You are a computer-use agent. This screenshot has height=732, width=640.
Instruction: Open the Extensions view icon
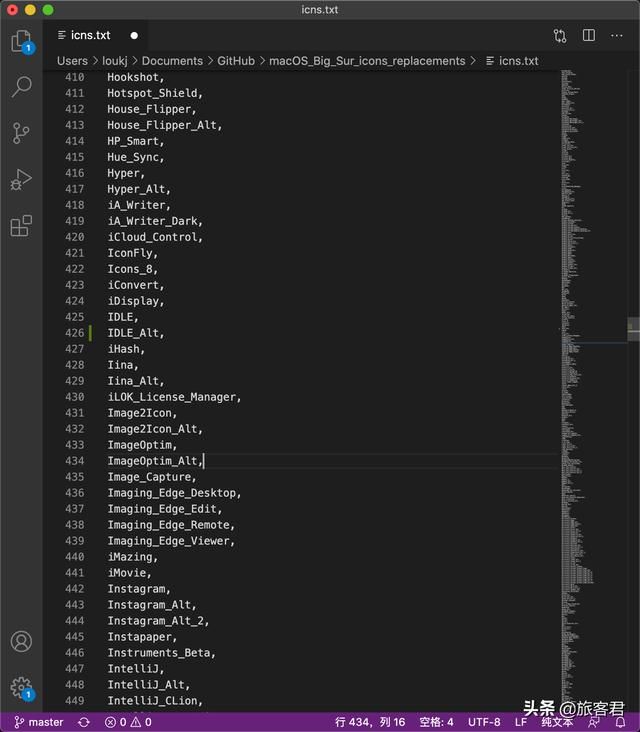tap(21, 225)
